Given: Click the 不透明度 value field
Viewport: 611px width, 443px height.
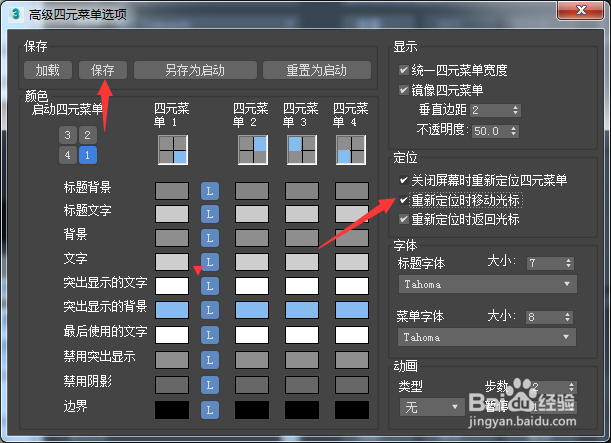Looking at the screenshot, I should (490, 131).
